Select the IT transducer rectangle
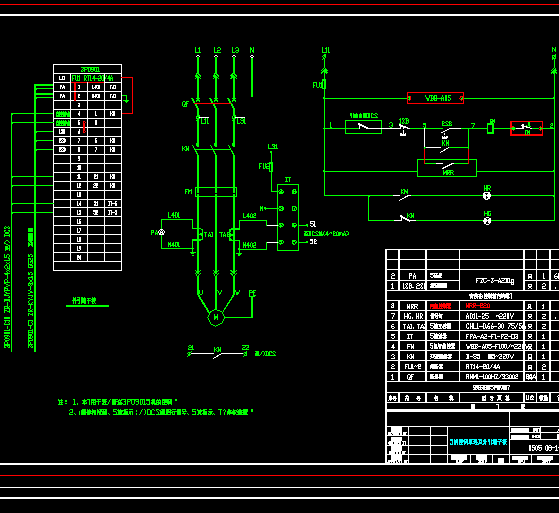559x513 pixels. click(x=288, y=217)
